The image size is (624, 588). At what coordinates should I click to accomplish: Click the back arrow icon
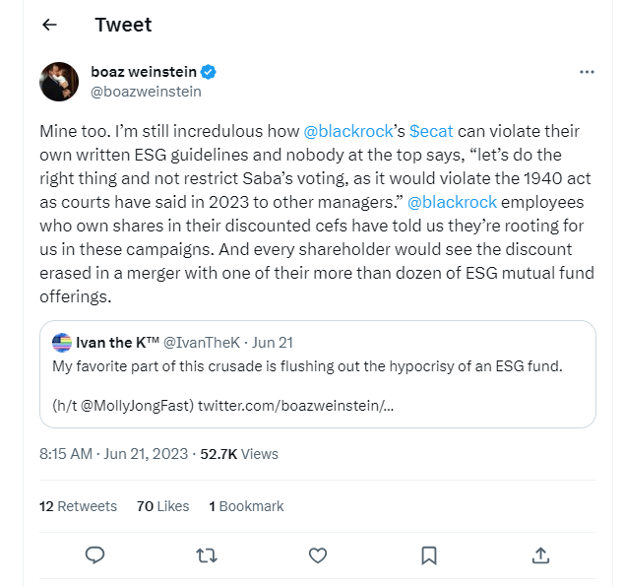(x=50, y=25)
